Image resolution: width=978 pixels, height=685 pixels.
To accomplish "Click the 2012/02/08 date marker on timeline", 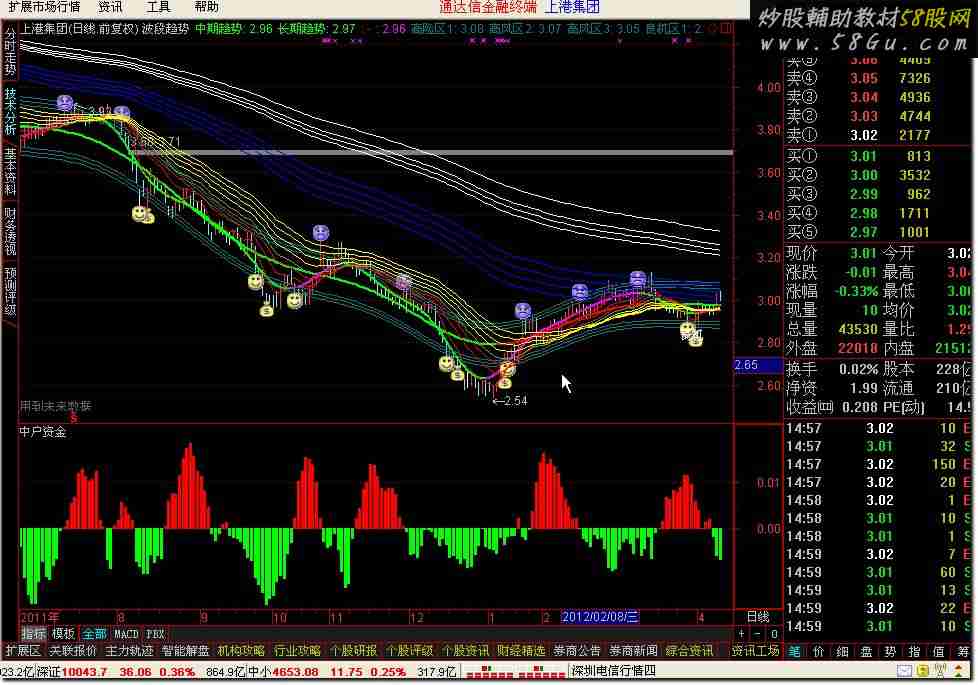I will [600, 617].
